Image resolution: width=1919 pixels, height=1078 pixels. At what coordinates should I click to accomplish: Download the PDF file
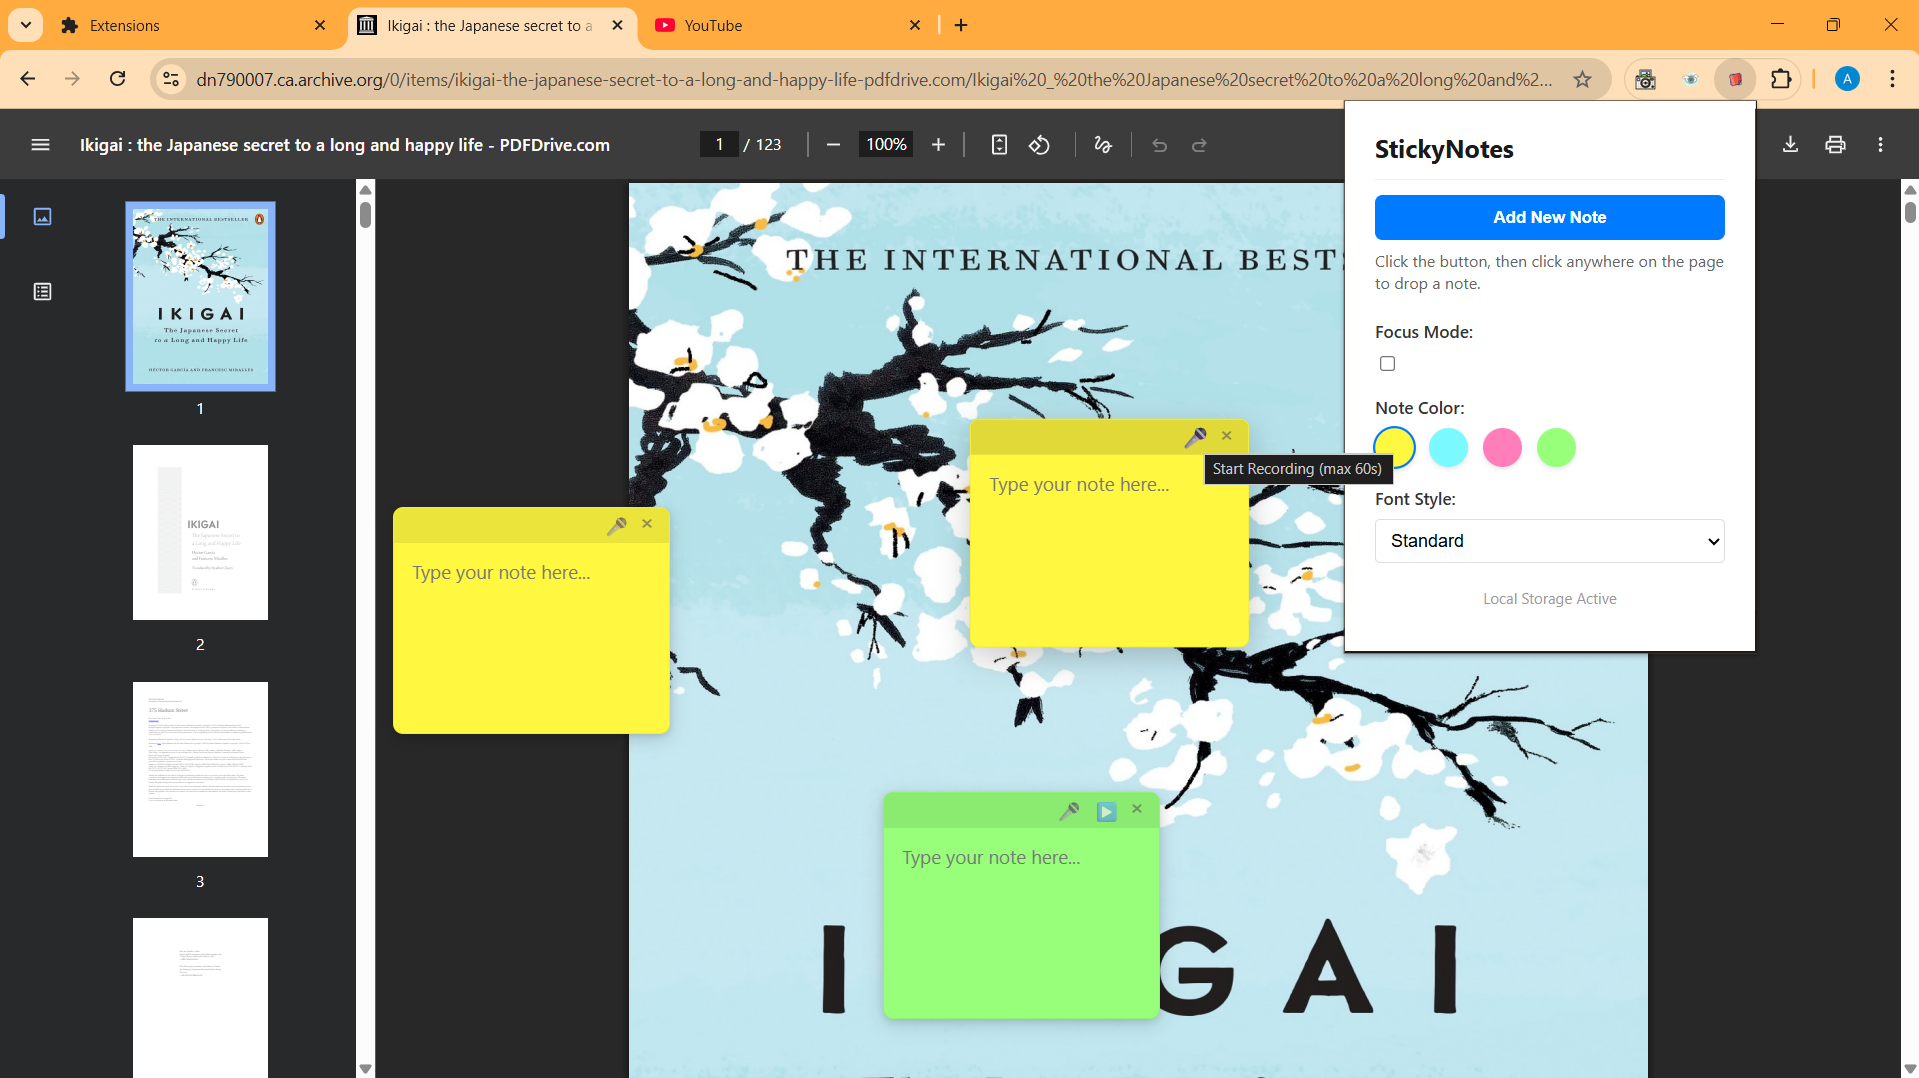click(1790, 145)
